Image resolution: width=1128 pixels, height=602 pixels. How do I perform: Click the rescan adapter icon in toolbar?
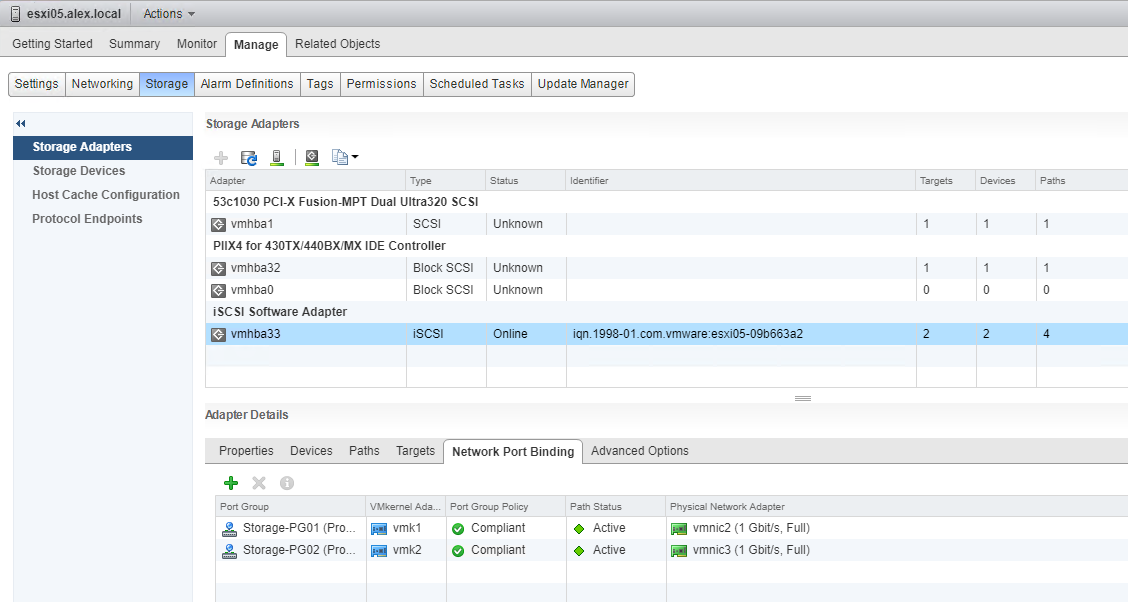pyautogui.click(x=312, y=157)
